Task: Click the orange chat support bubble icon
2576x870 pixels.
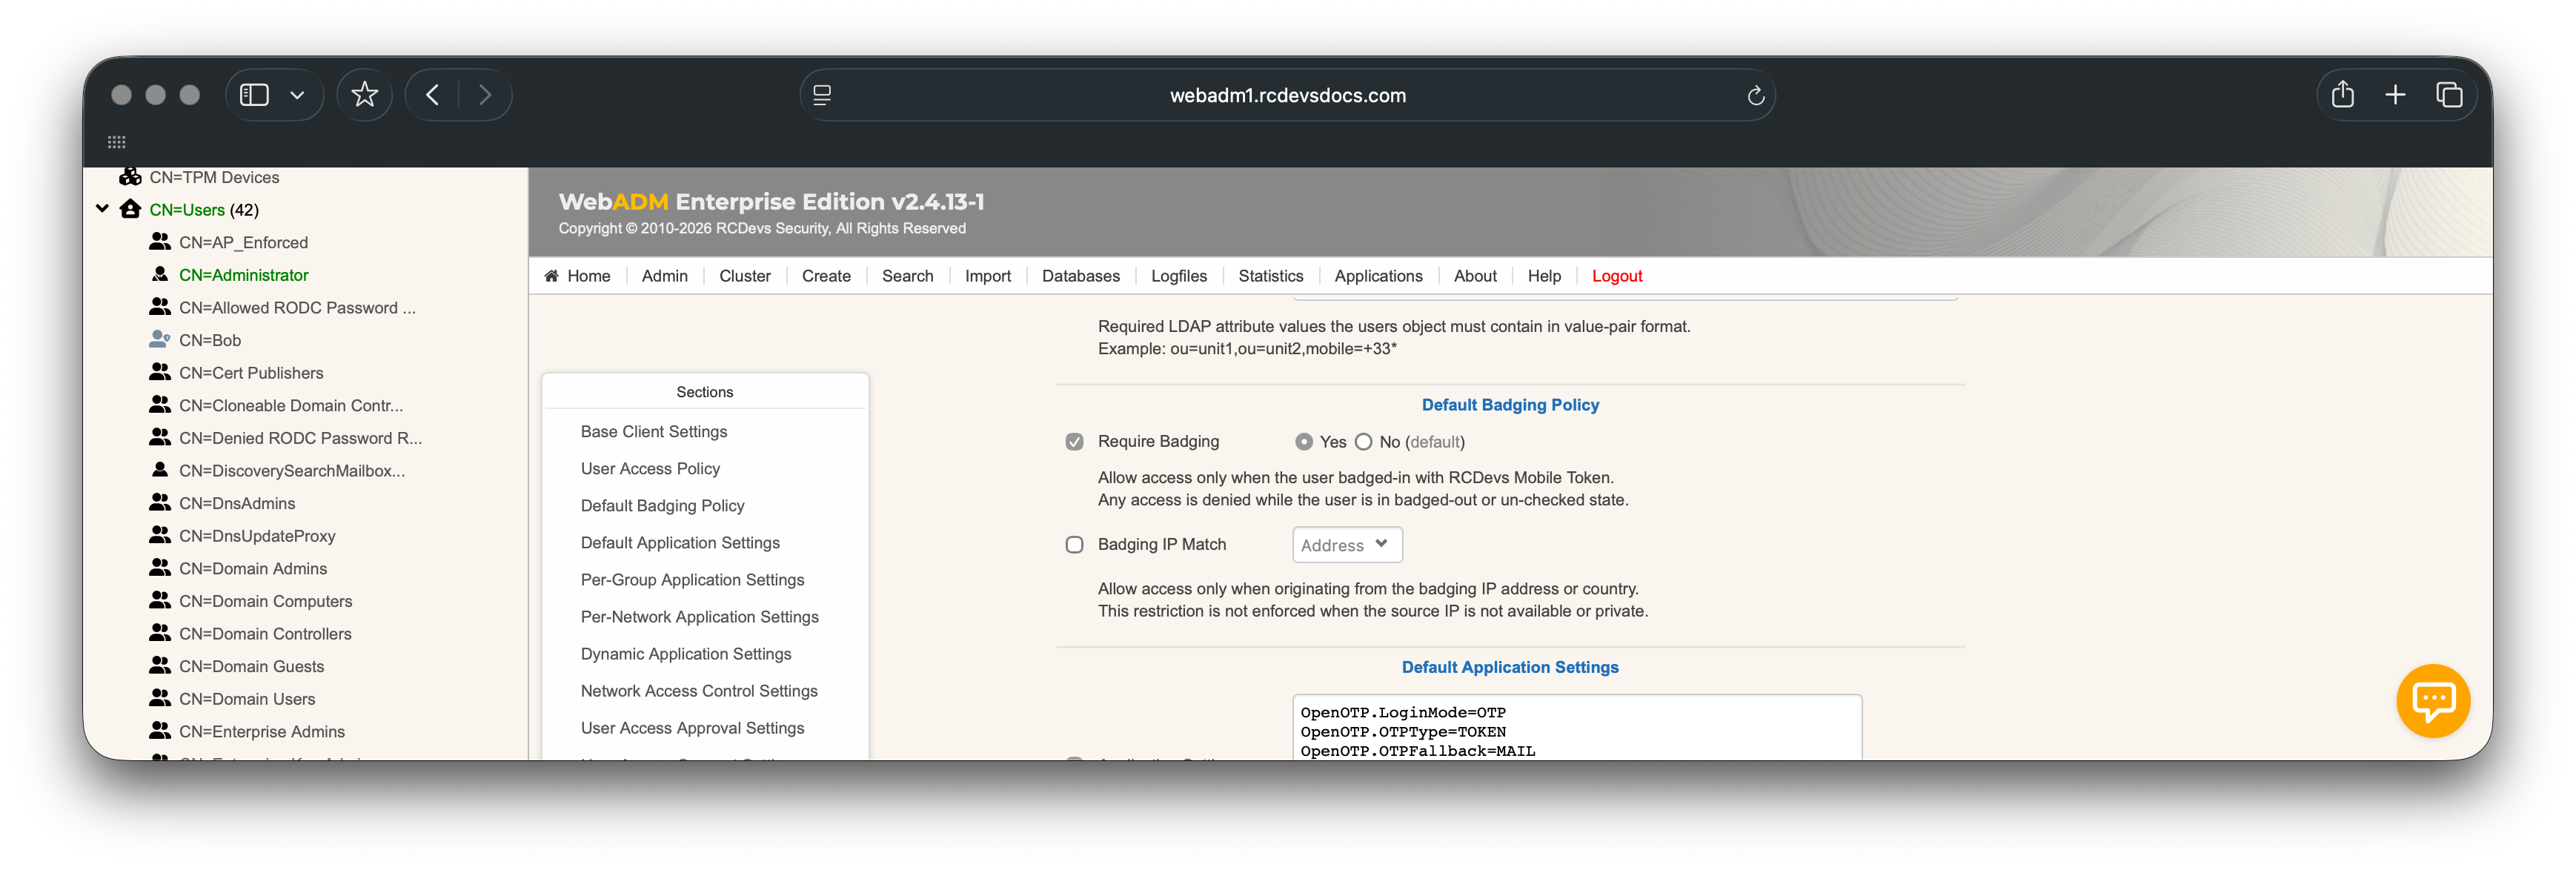Action: point(2432,700)
